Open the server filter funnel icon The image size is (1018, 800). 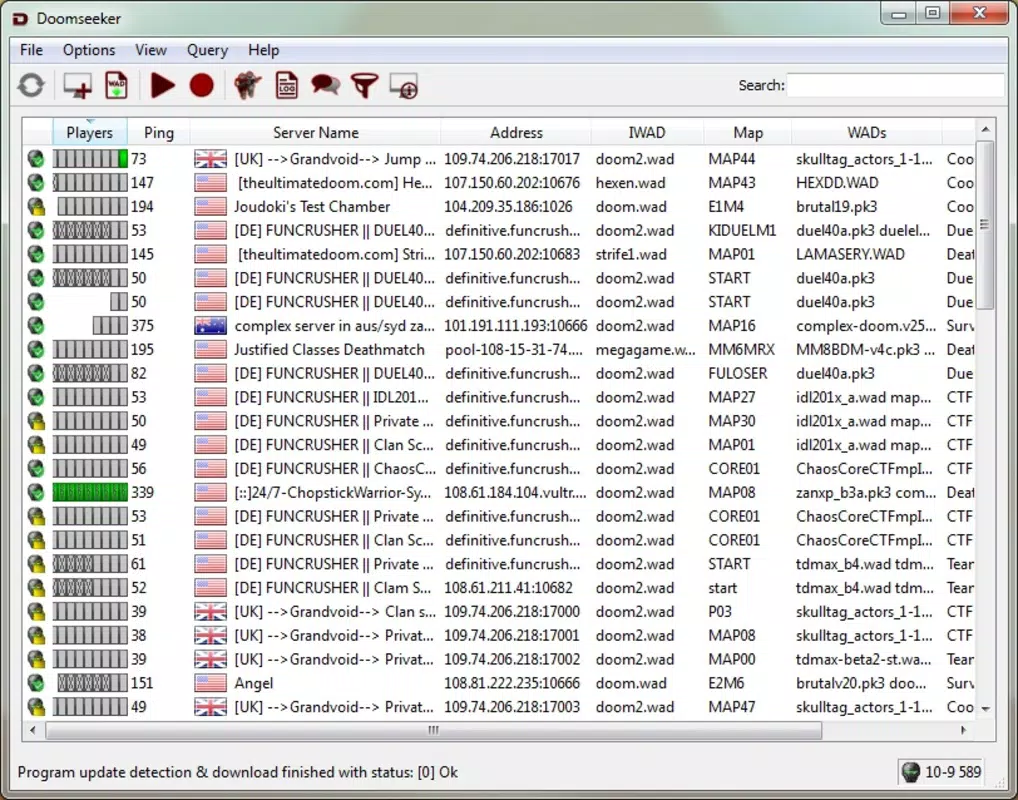364,85
